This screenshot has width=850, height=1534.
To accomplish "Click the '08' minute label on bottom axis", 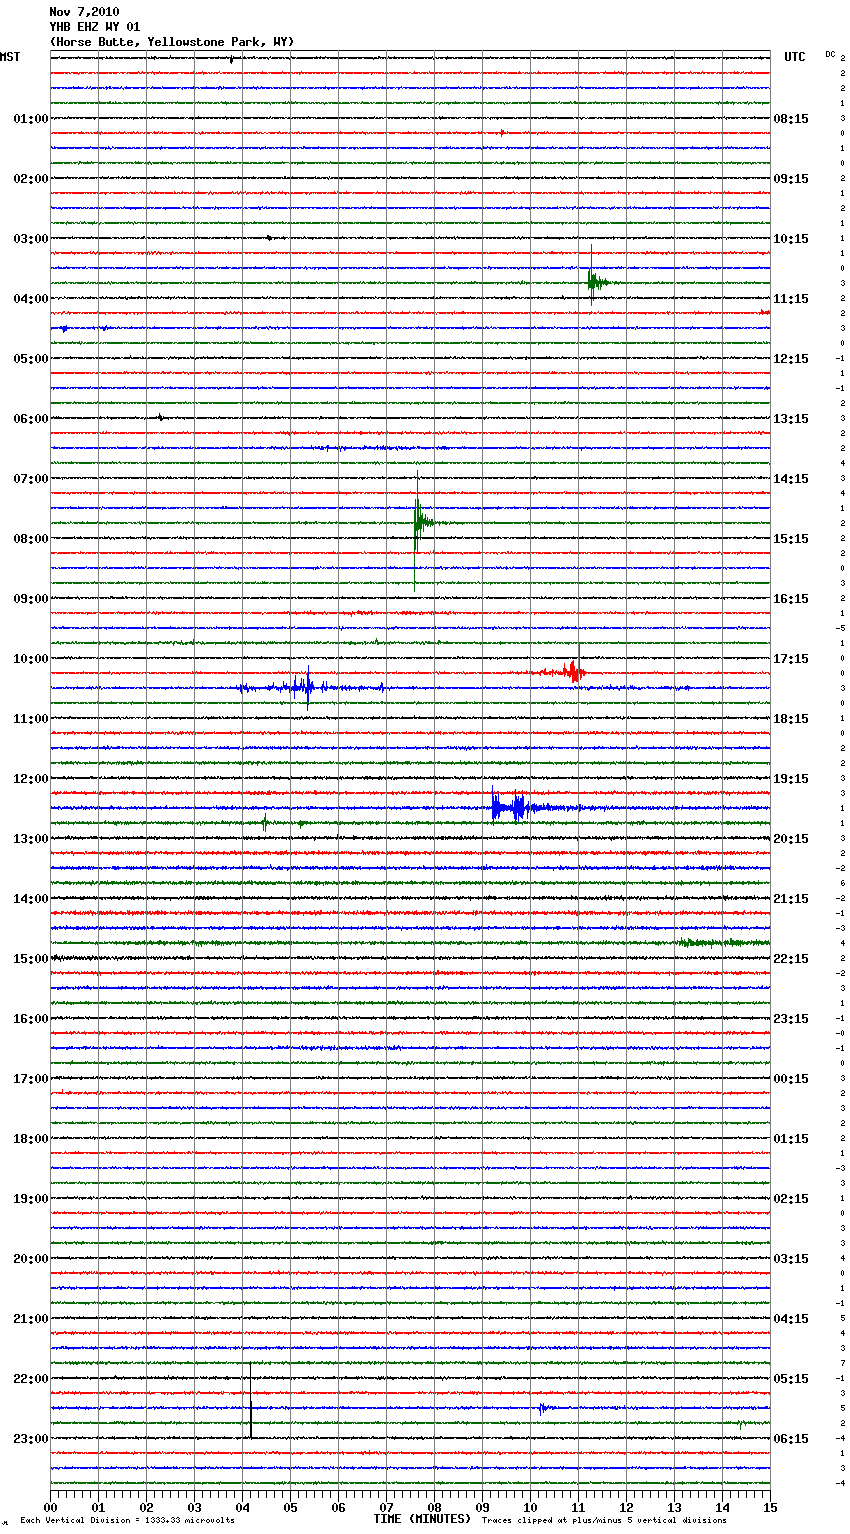I will point(435,1507).
